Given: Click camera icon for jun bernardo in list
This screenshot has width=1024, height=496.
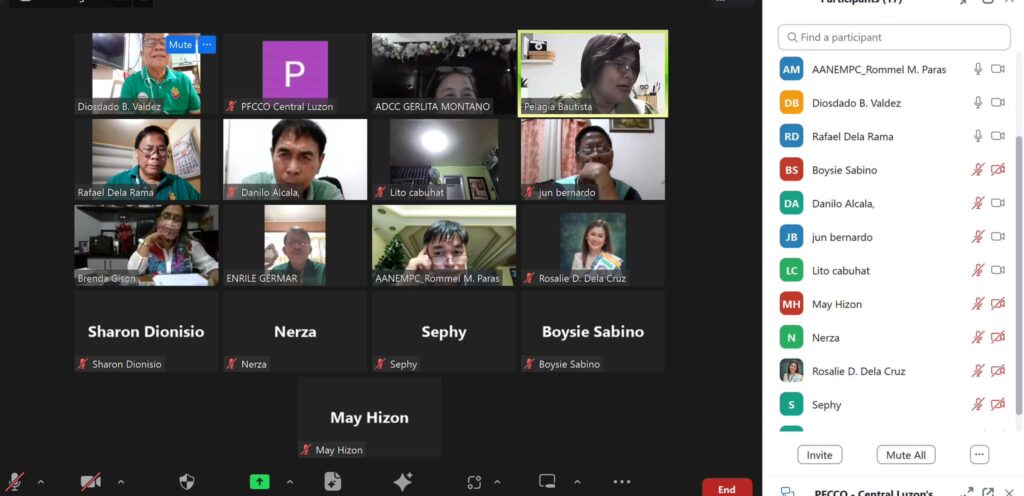Looking at the screenshot, I should tap(998, 236).
